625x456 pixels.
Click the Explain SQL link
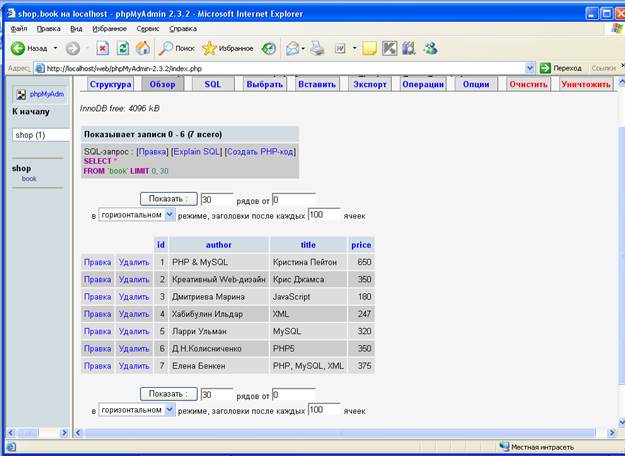click(197, 152)
